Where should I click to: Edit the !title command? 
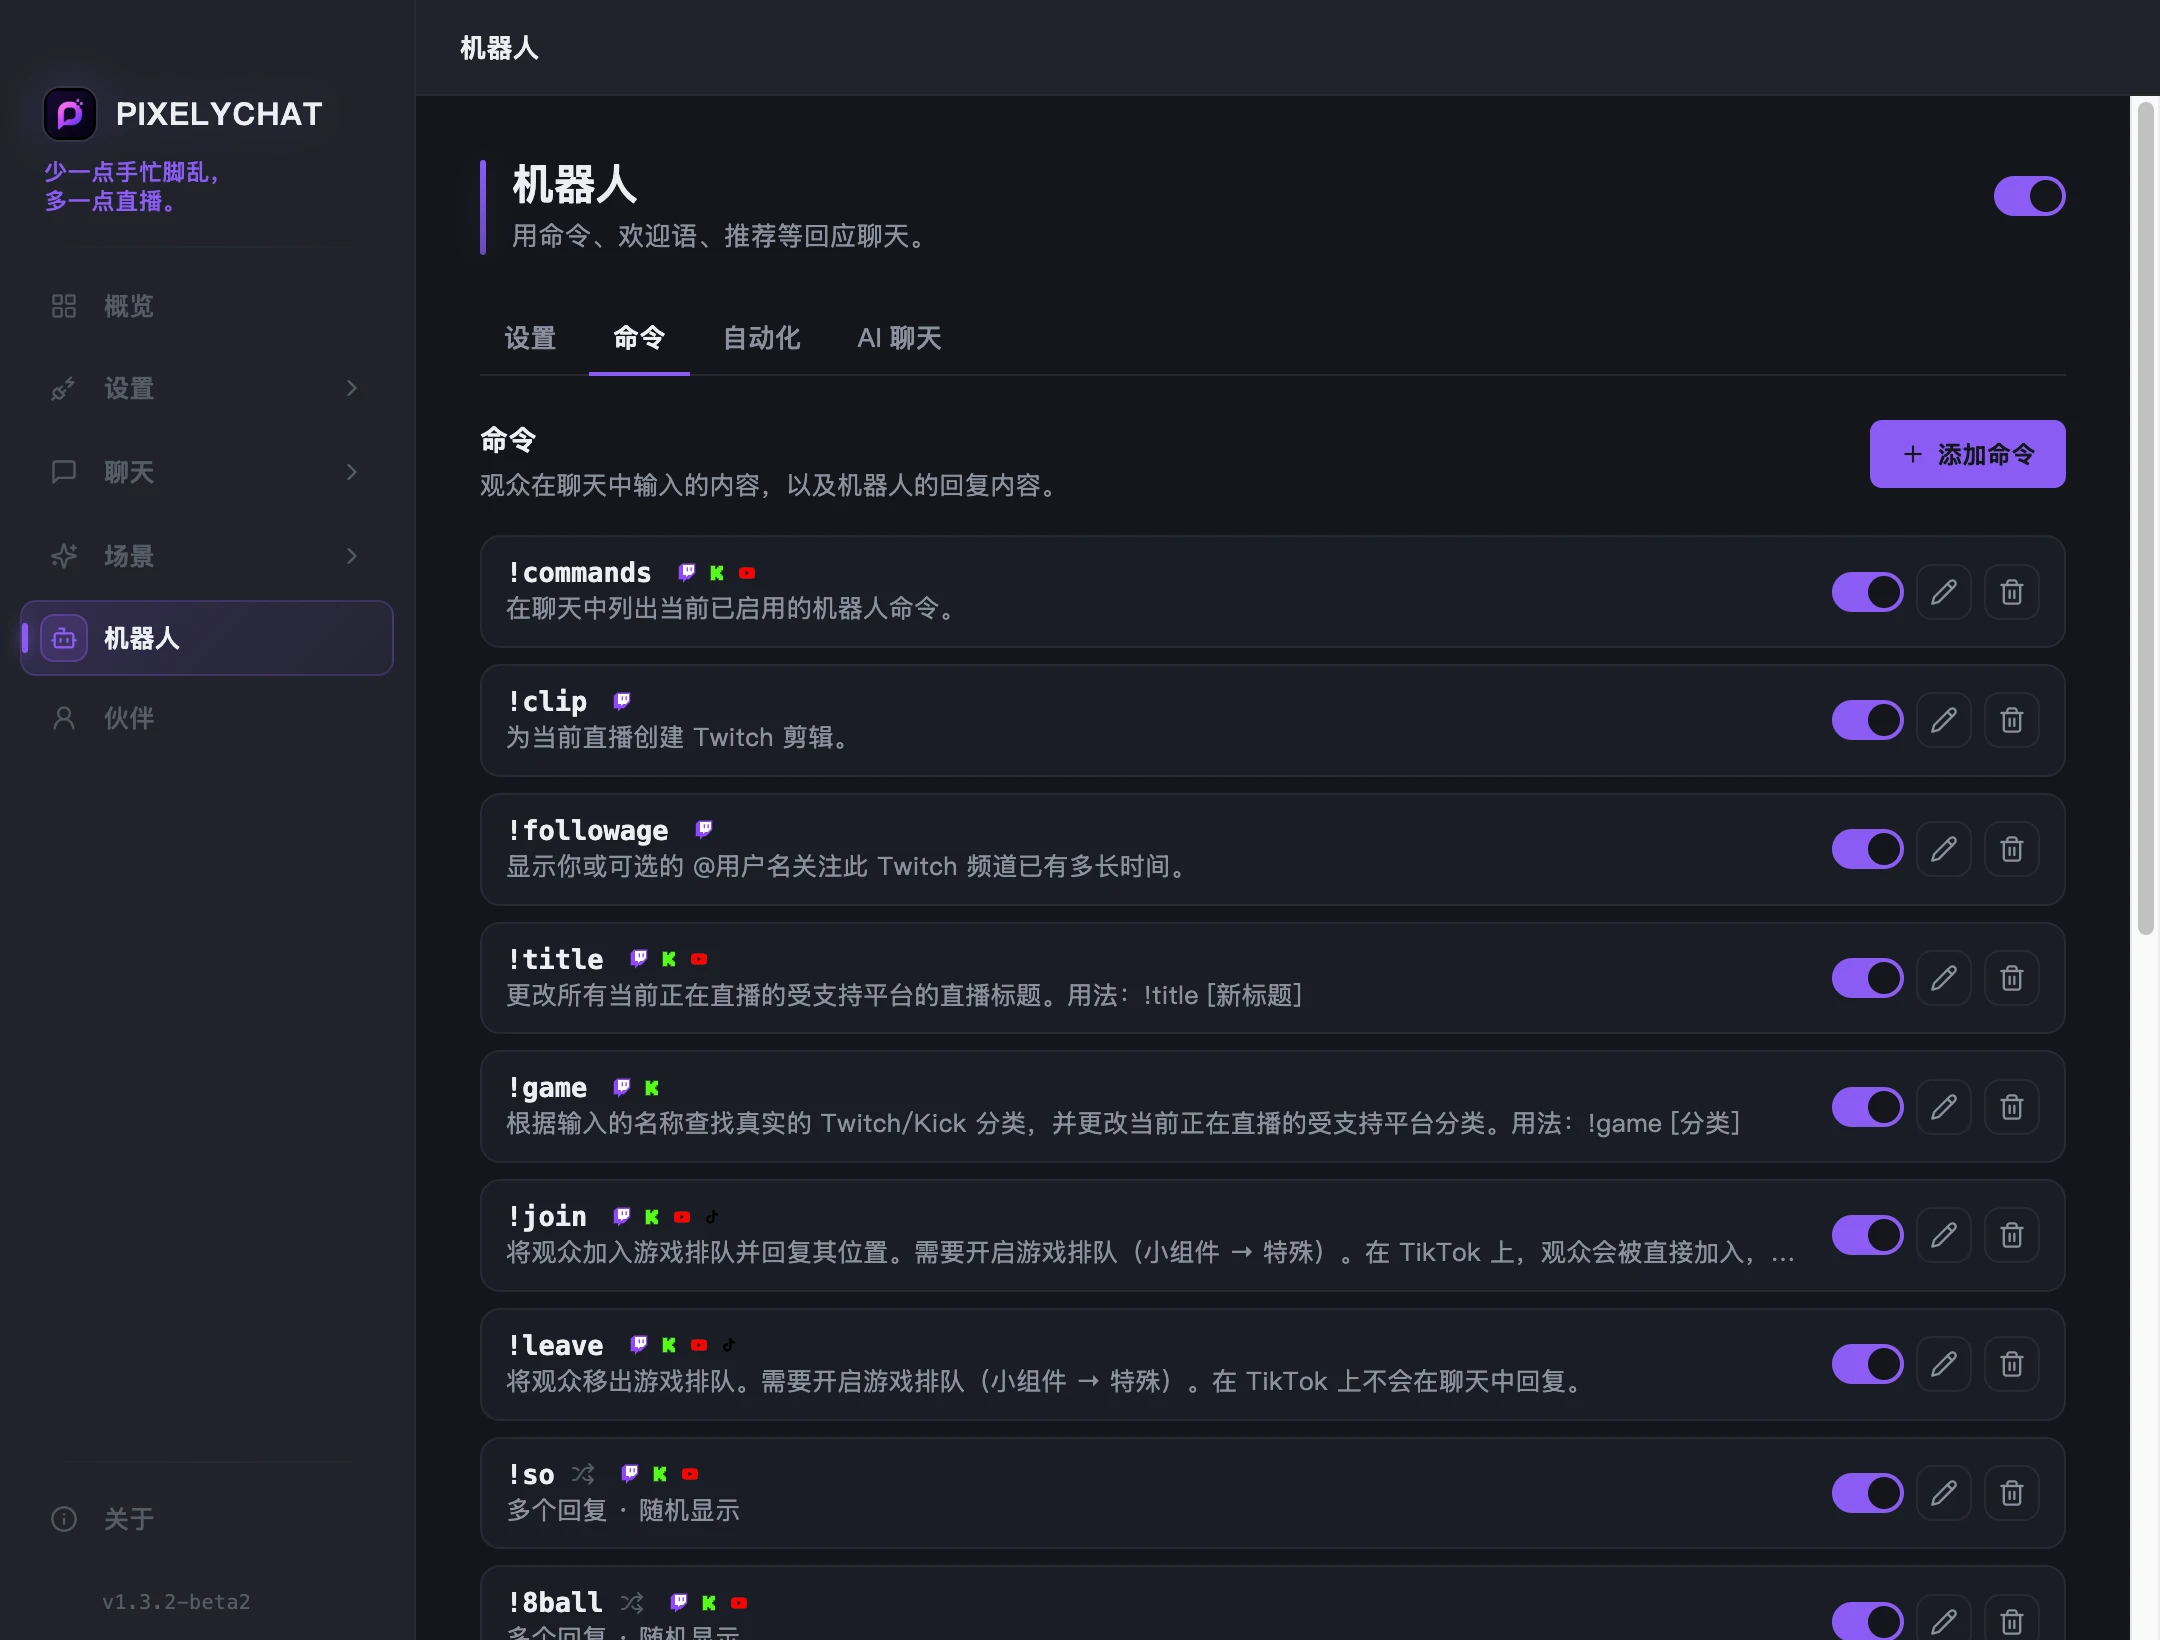point(1944,978)
